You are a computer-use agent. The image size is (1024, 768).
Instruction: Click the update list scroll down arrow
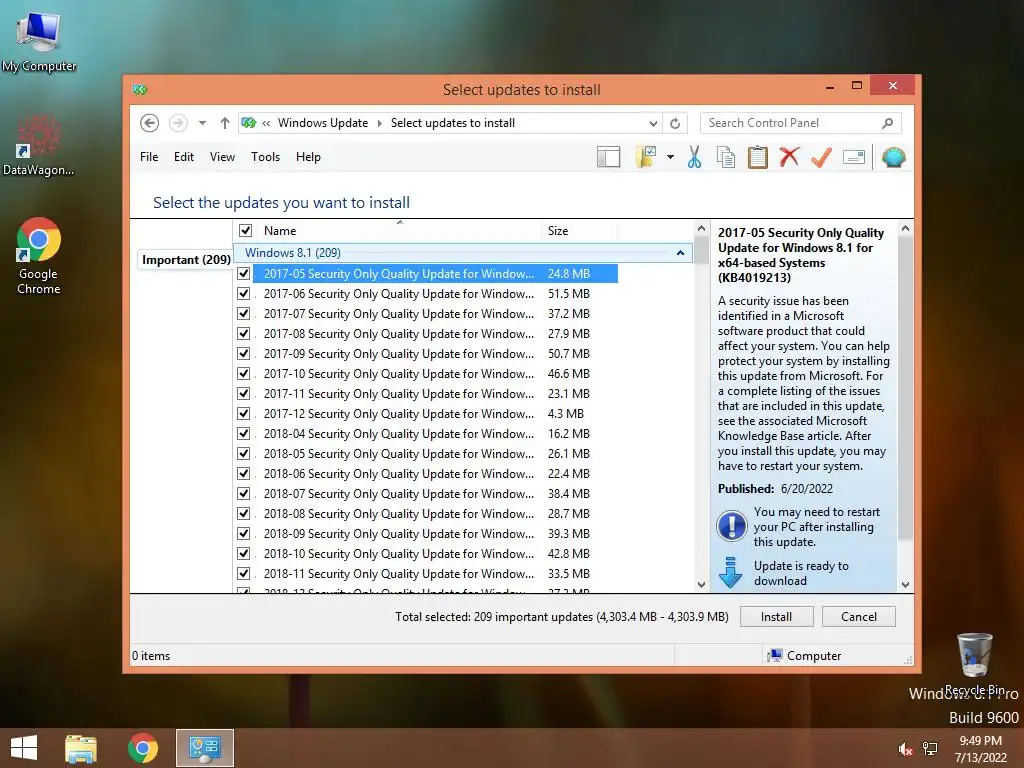coord(701,584)
